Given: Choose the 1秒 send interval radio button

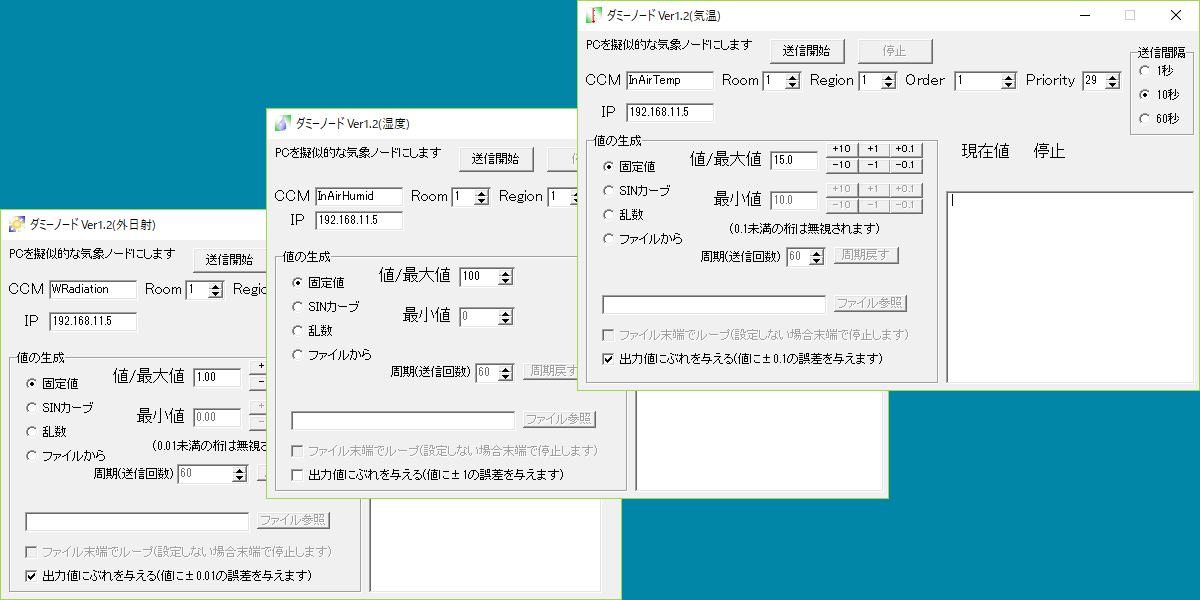Looking at the screenshot, I should (1145, 71).
